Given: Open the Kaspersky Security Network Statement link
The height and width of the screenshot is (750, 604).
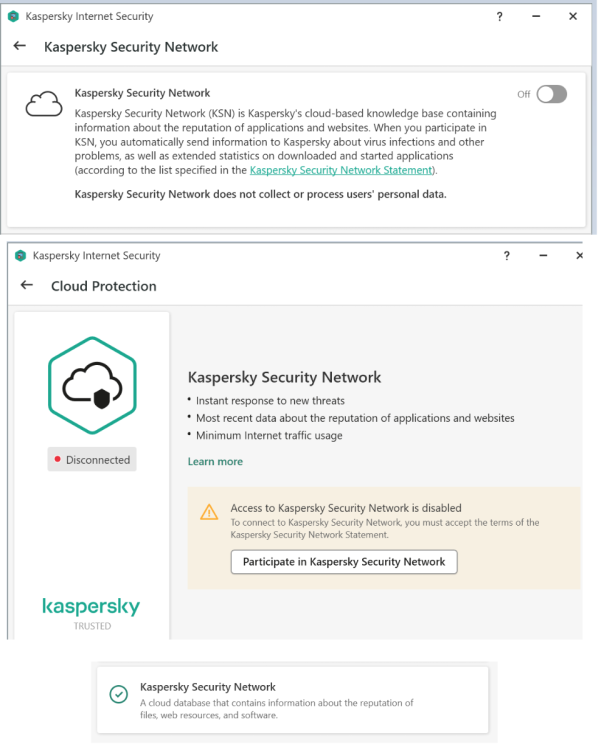Looking at the screenshot, I should [x=340, y=170].
